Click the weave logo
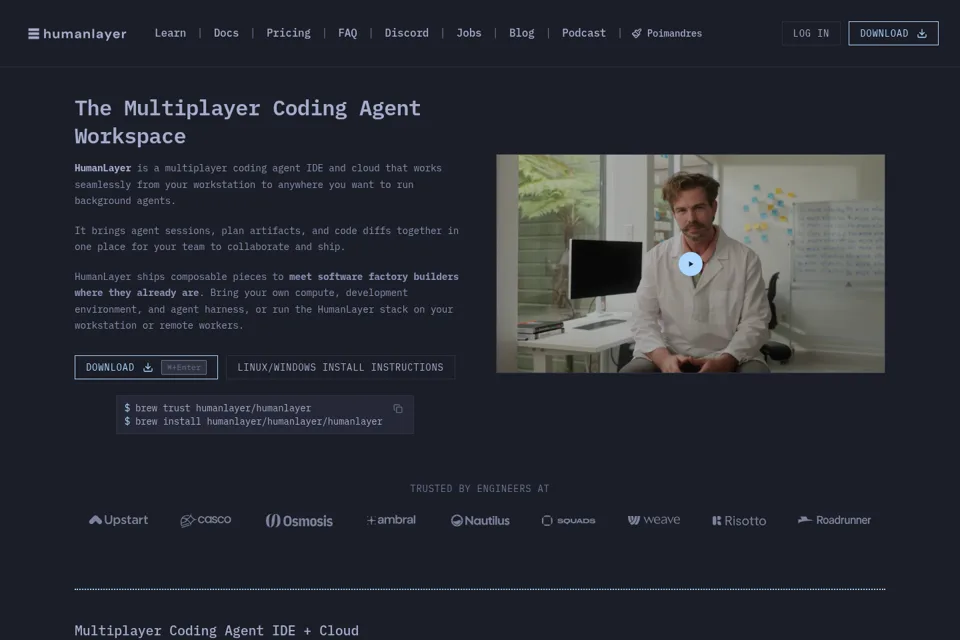The image size is (960, 640). (x=654, y=520)
